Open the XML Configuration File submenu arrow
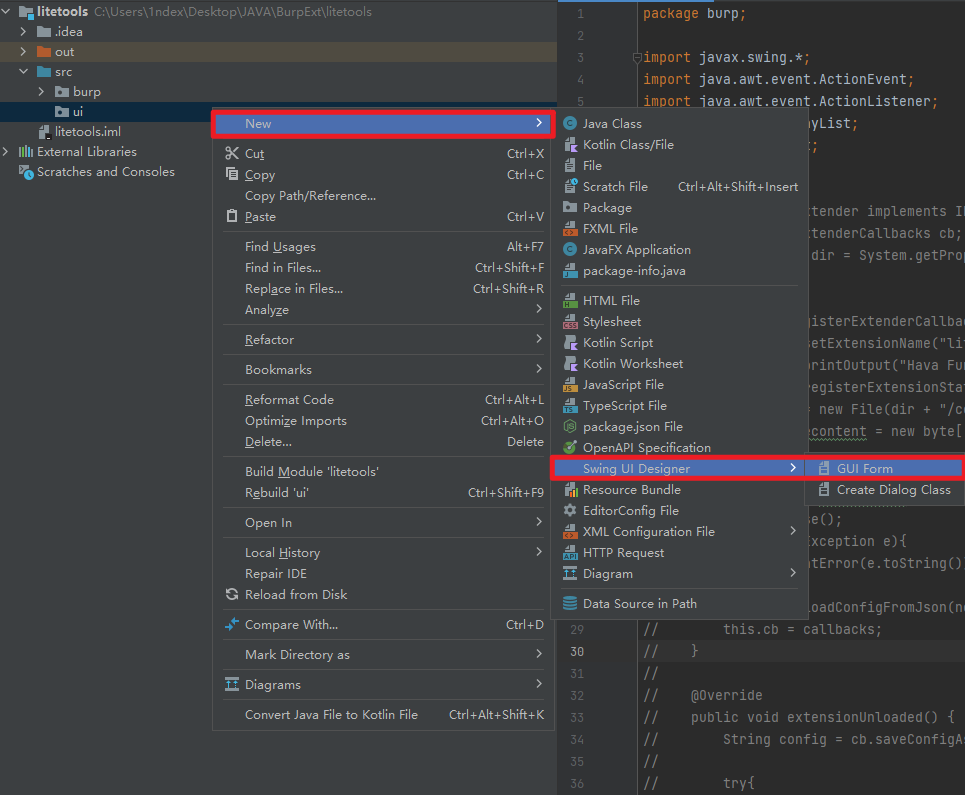This screenshot has height=795, width=965. (x=793, y=531)
